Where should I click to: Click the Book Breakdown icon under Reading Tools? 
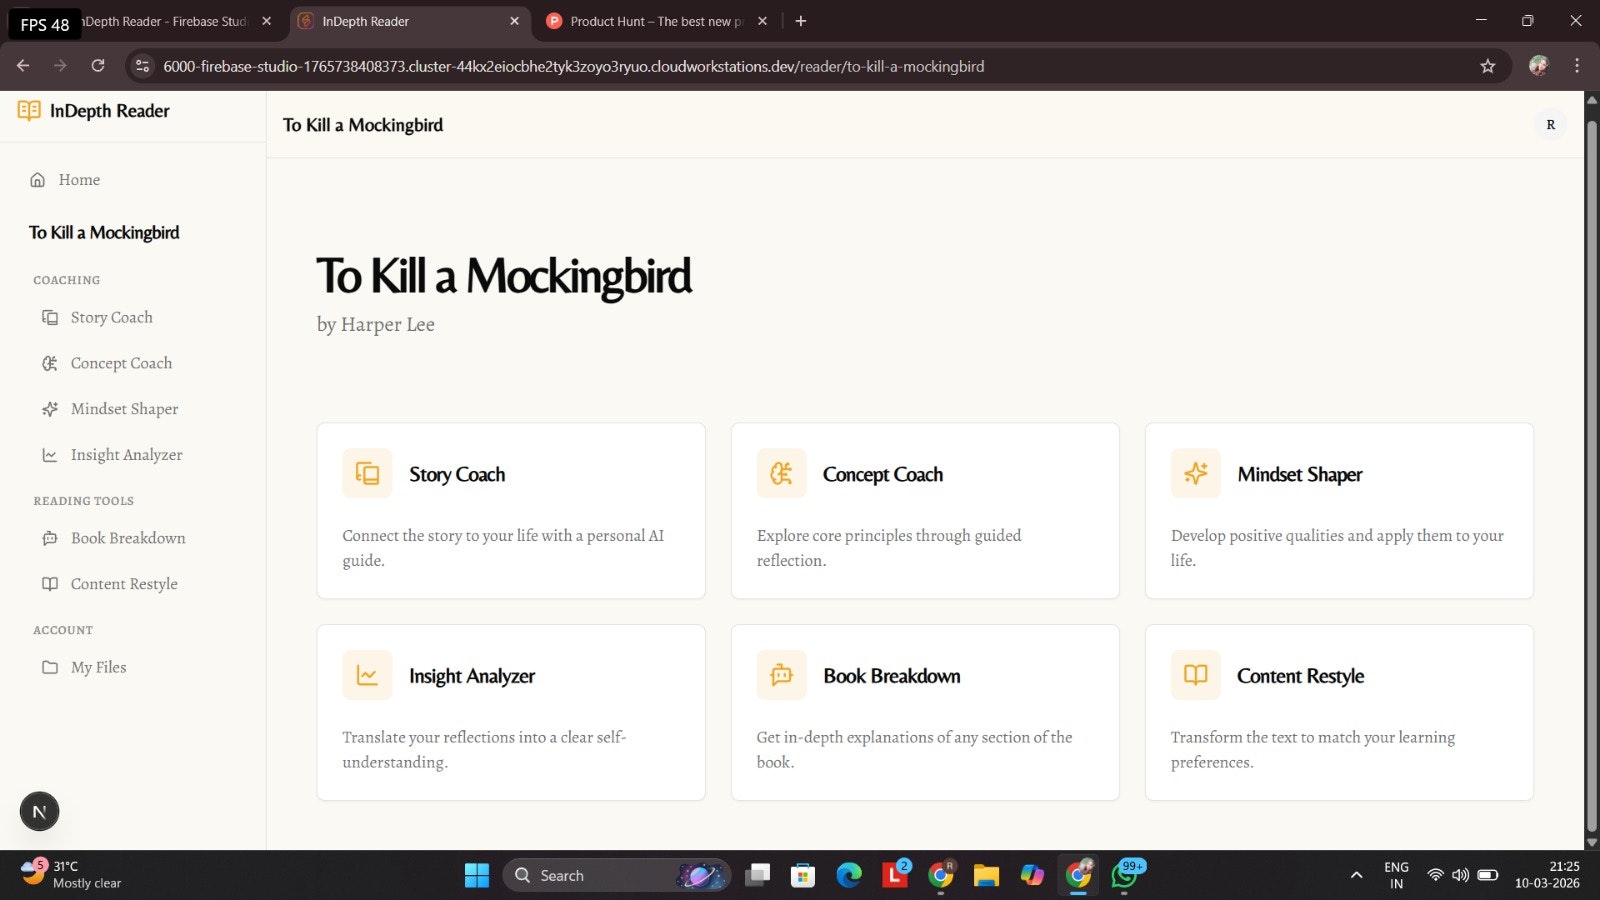[50, 538]
